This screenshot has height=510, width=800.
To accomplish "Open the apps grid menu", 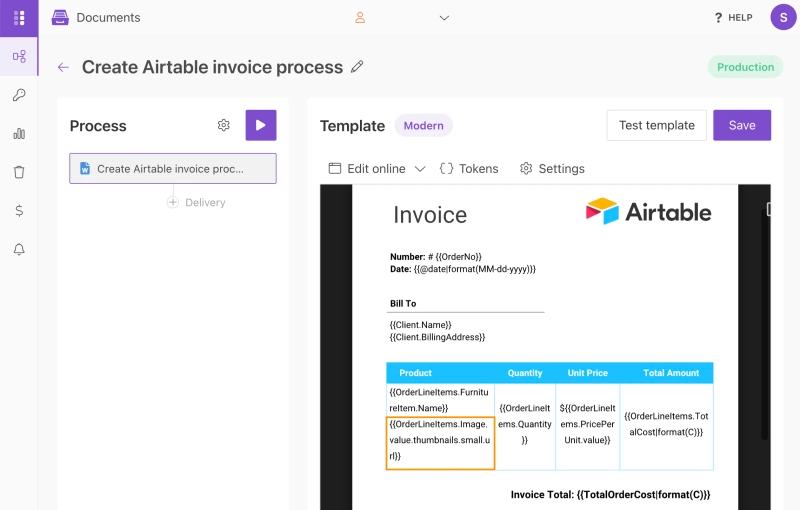I will (x=19, y=18).
